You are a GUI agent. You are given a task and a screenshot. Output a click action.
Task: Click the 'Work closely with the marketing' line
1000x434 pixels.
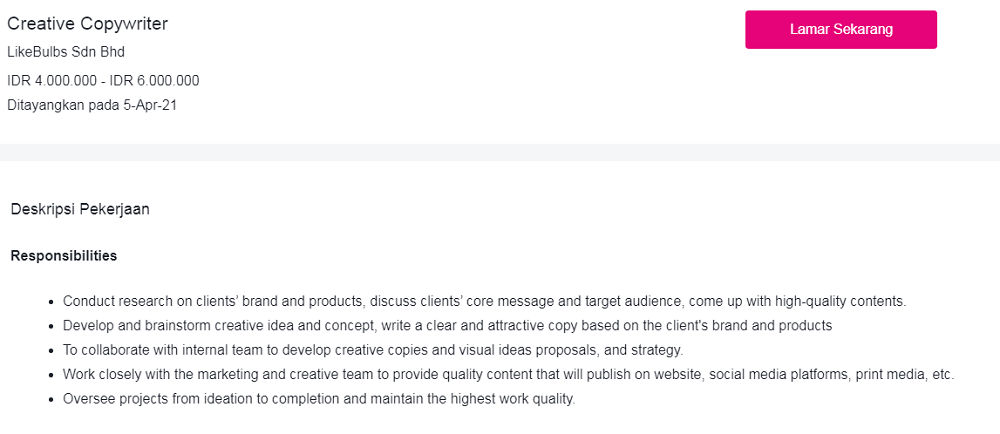508,375
